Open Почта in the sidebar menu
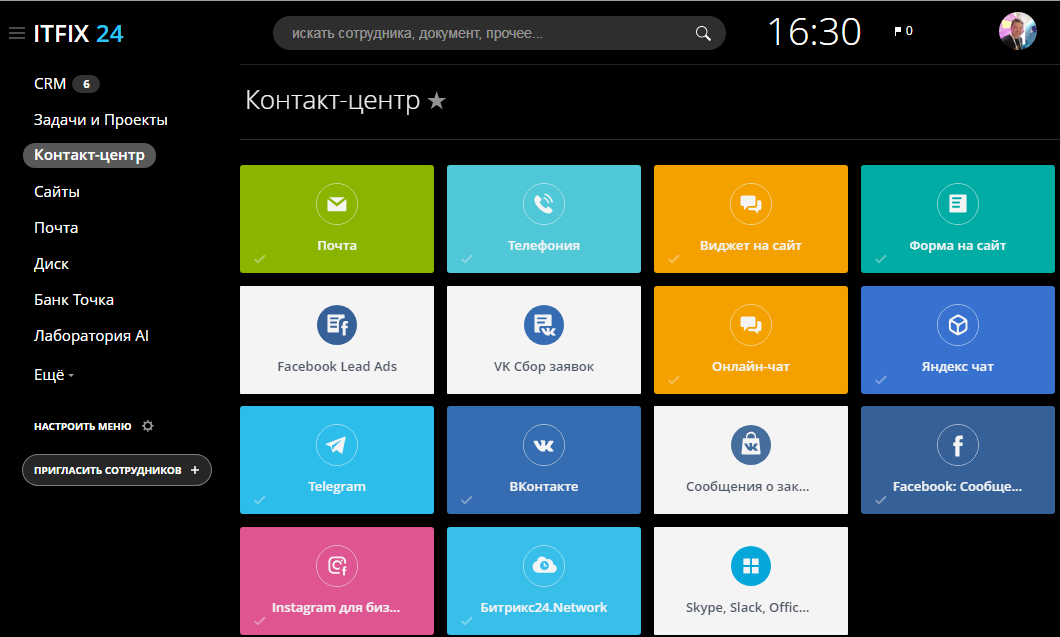1060x637 pixels. coord(56,228)
